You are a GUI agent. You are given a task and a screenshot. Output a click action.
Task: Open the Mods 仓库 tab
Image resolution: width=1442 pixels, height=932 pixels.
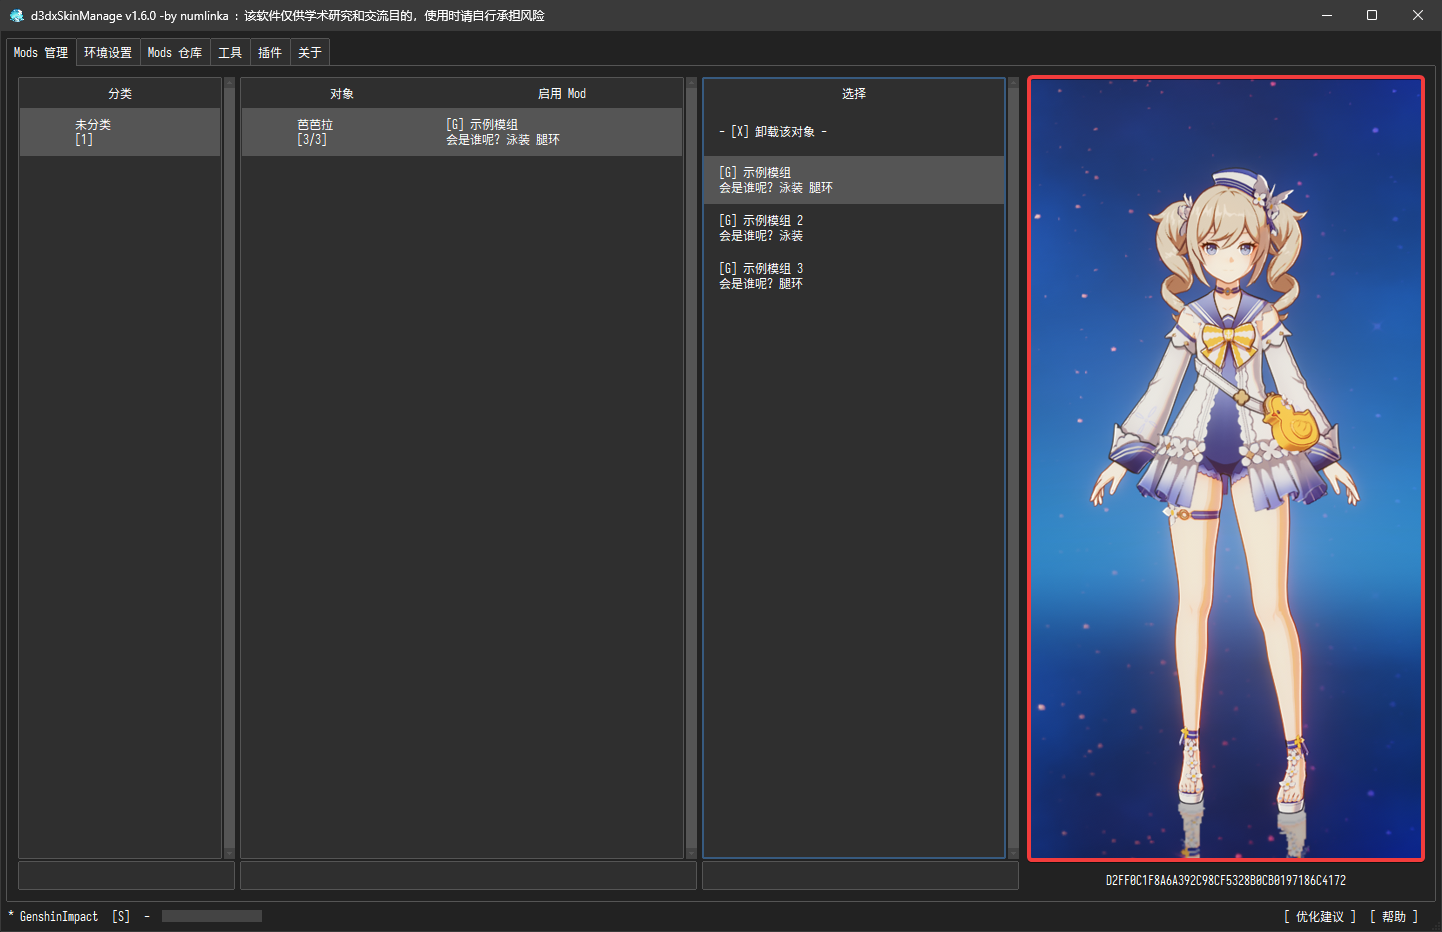175,53
